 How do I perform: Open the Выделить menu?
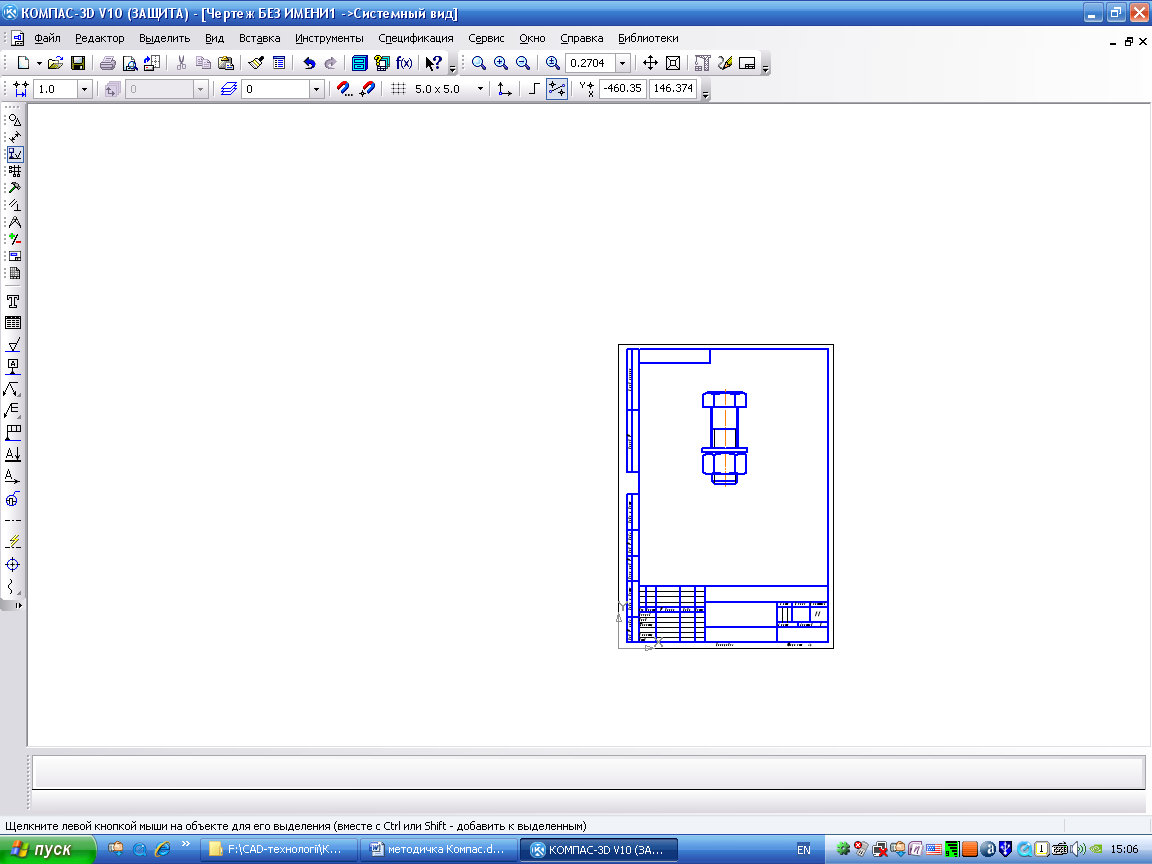(x=164, y=38)
